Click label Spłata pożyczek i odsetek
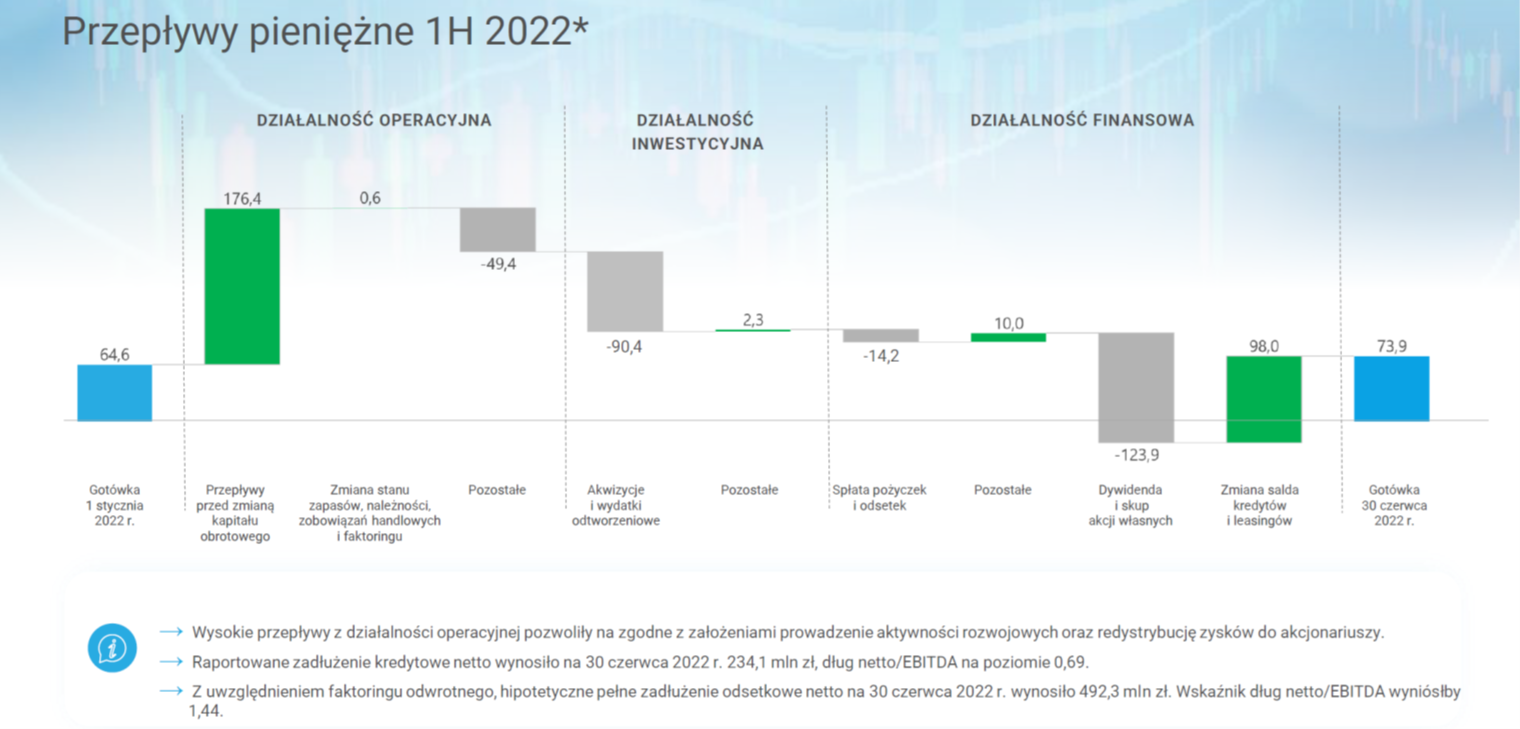 (880, 498)
